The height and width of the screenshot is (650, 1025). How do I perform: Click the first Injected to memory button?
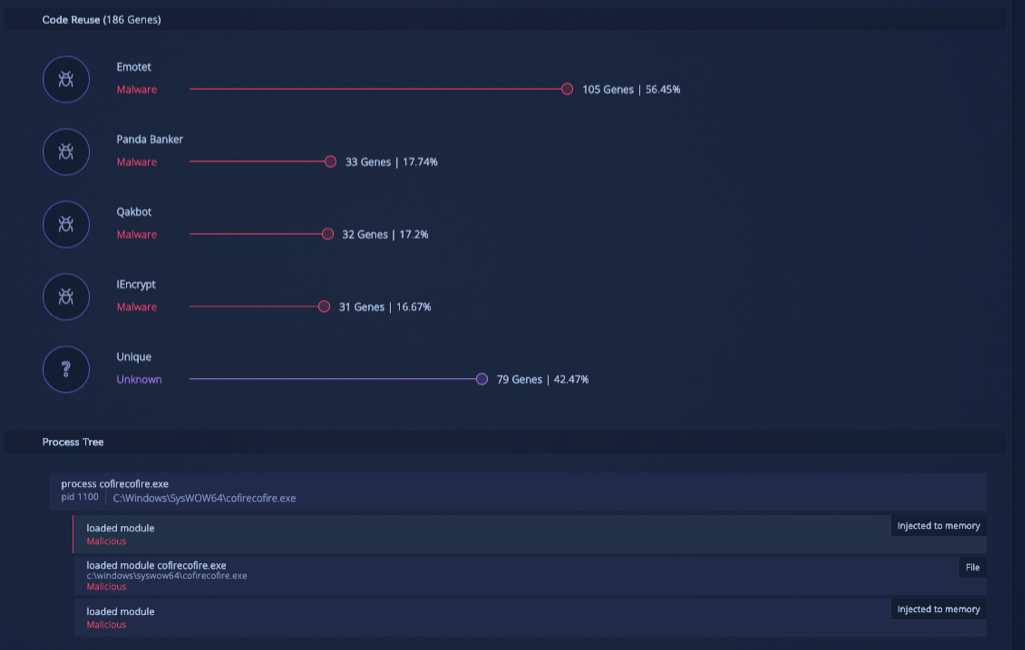click(937, 525)
